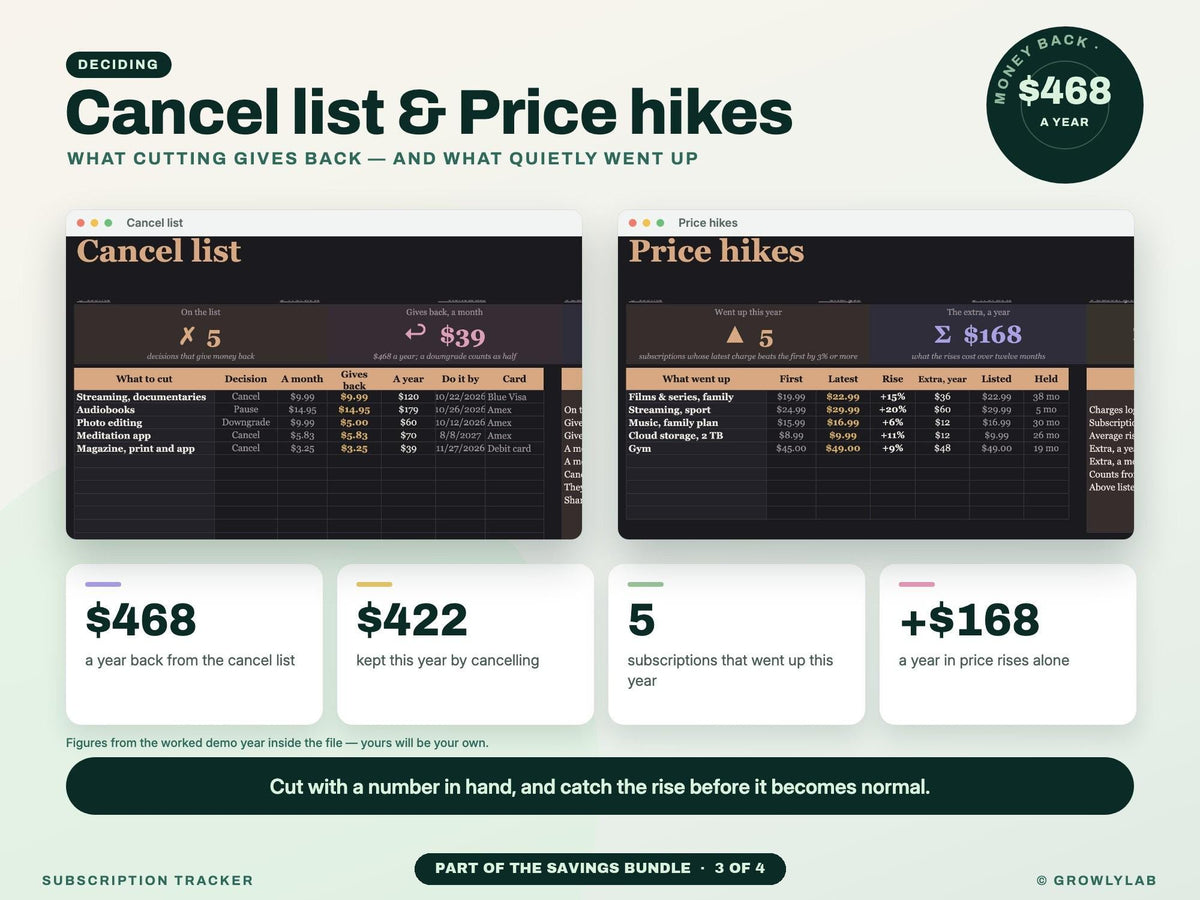The image size is (1200, 900).
Task: Open the '$468 a year back from the cancel list' card
Action: (194, 644)
